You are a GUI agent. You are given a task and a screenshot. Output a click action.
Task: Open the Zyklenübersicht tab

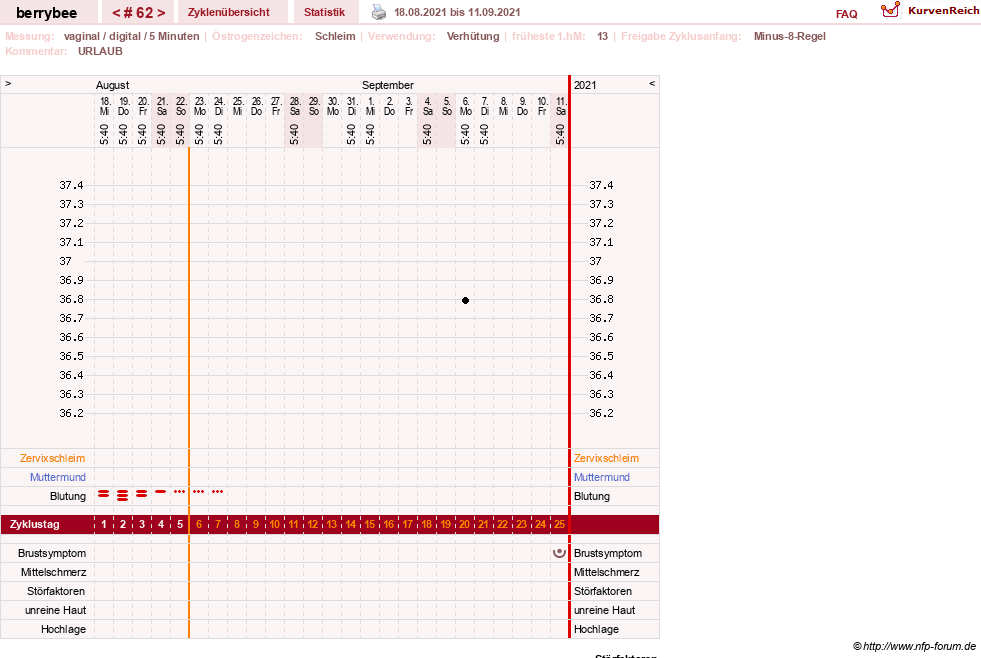coord(228,12)
